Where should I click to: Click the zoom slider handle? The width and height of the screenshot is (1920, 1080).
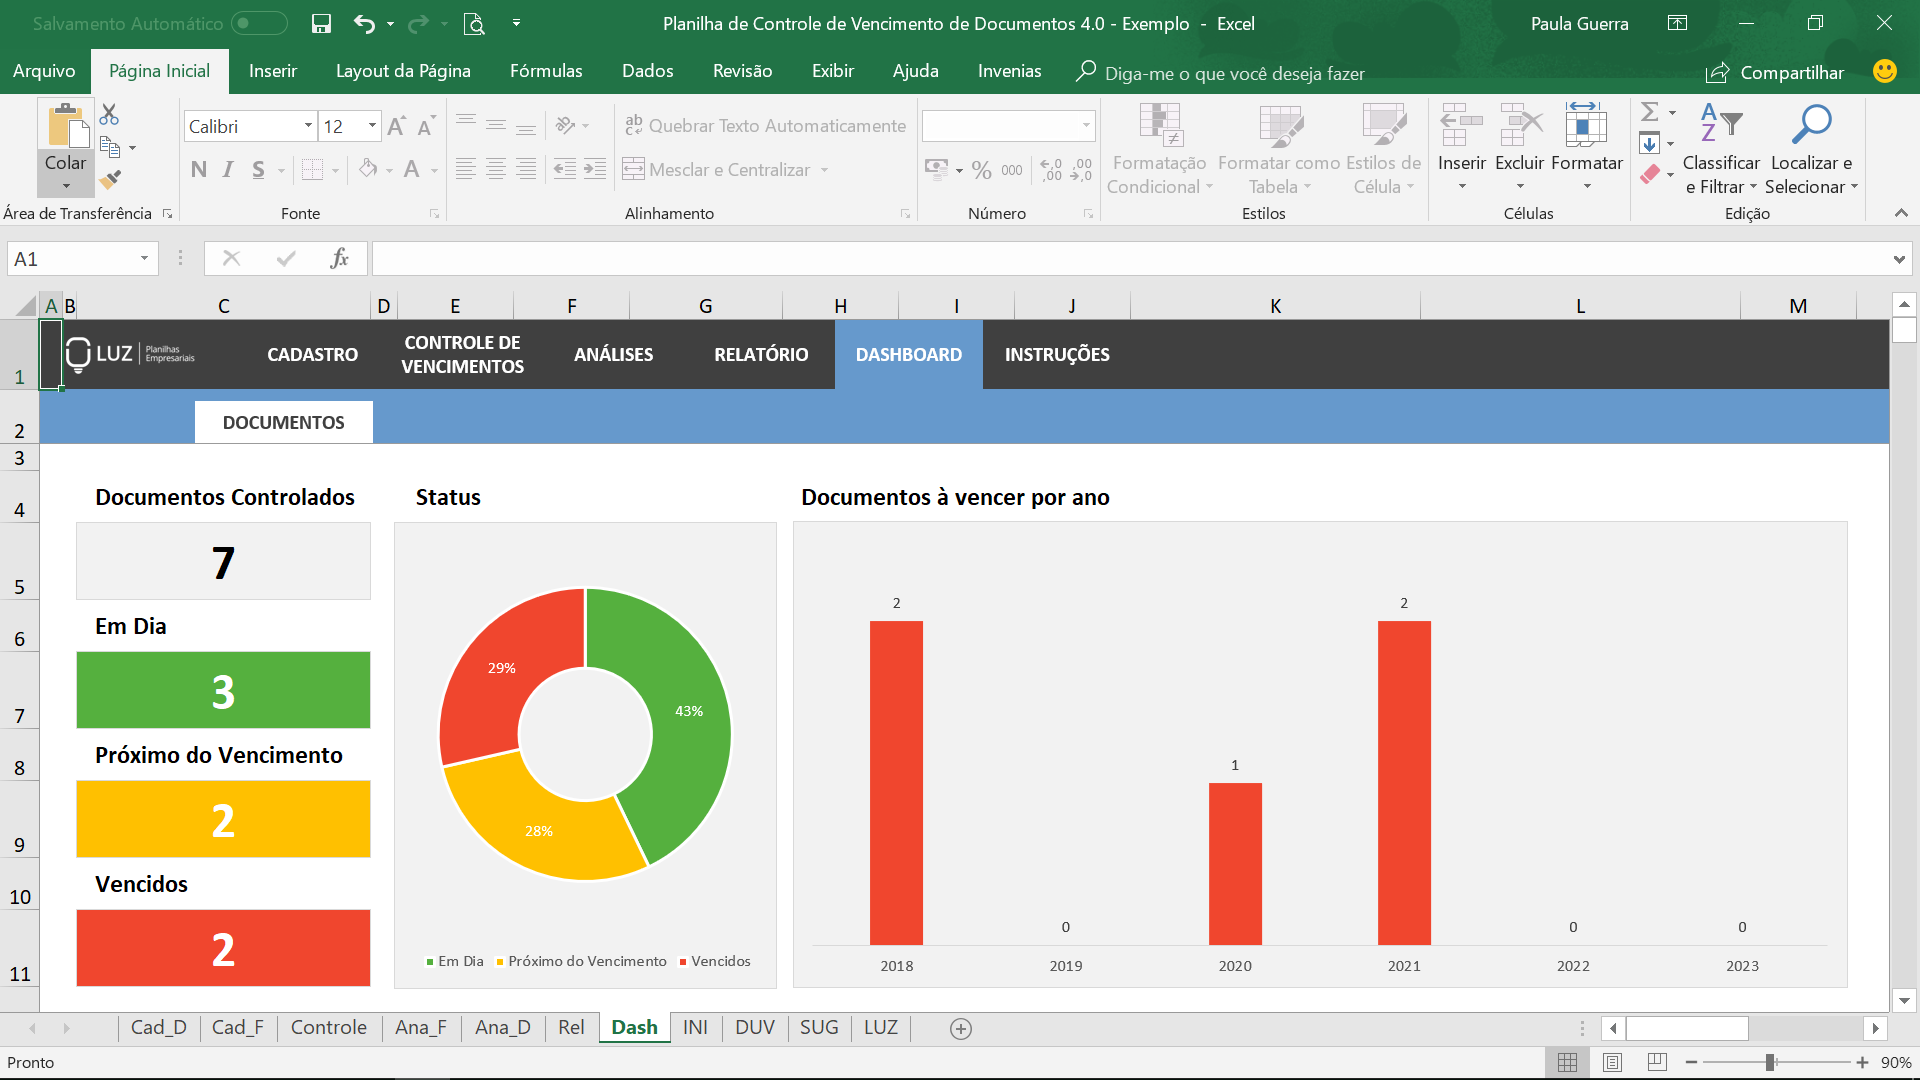coord(1770,1062)
